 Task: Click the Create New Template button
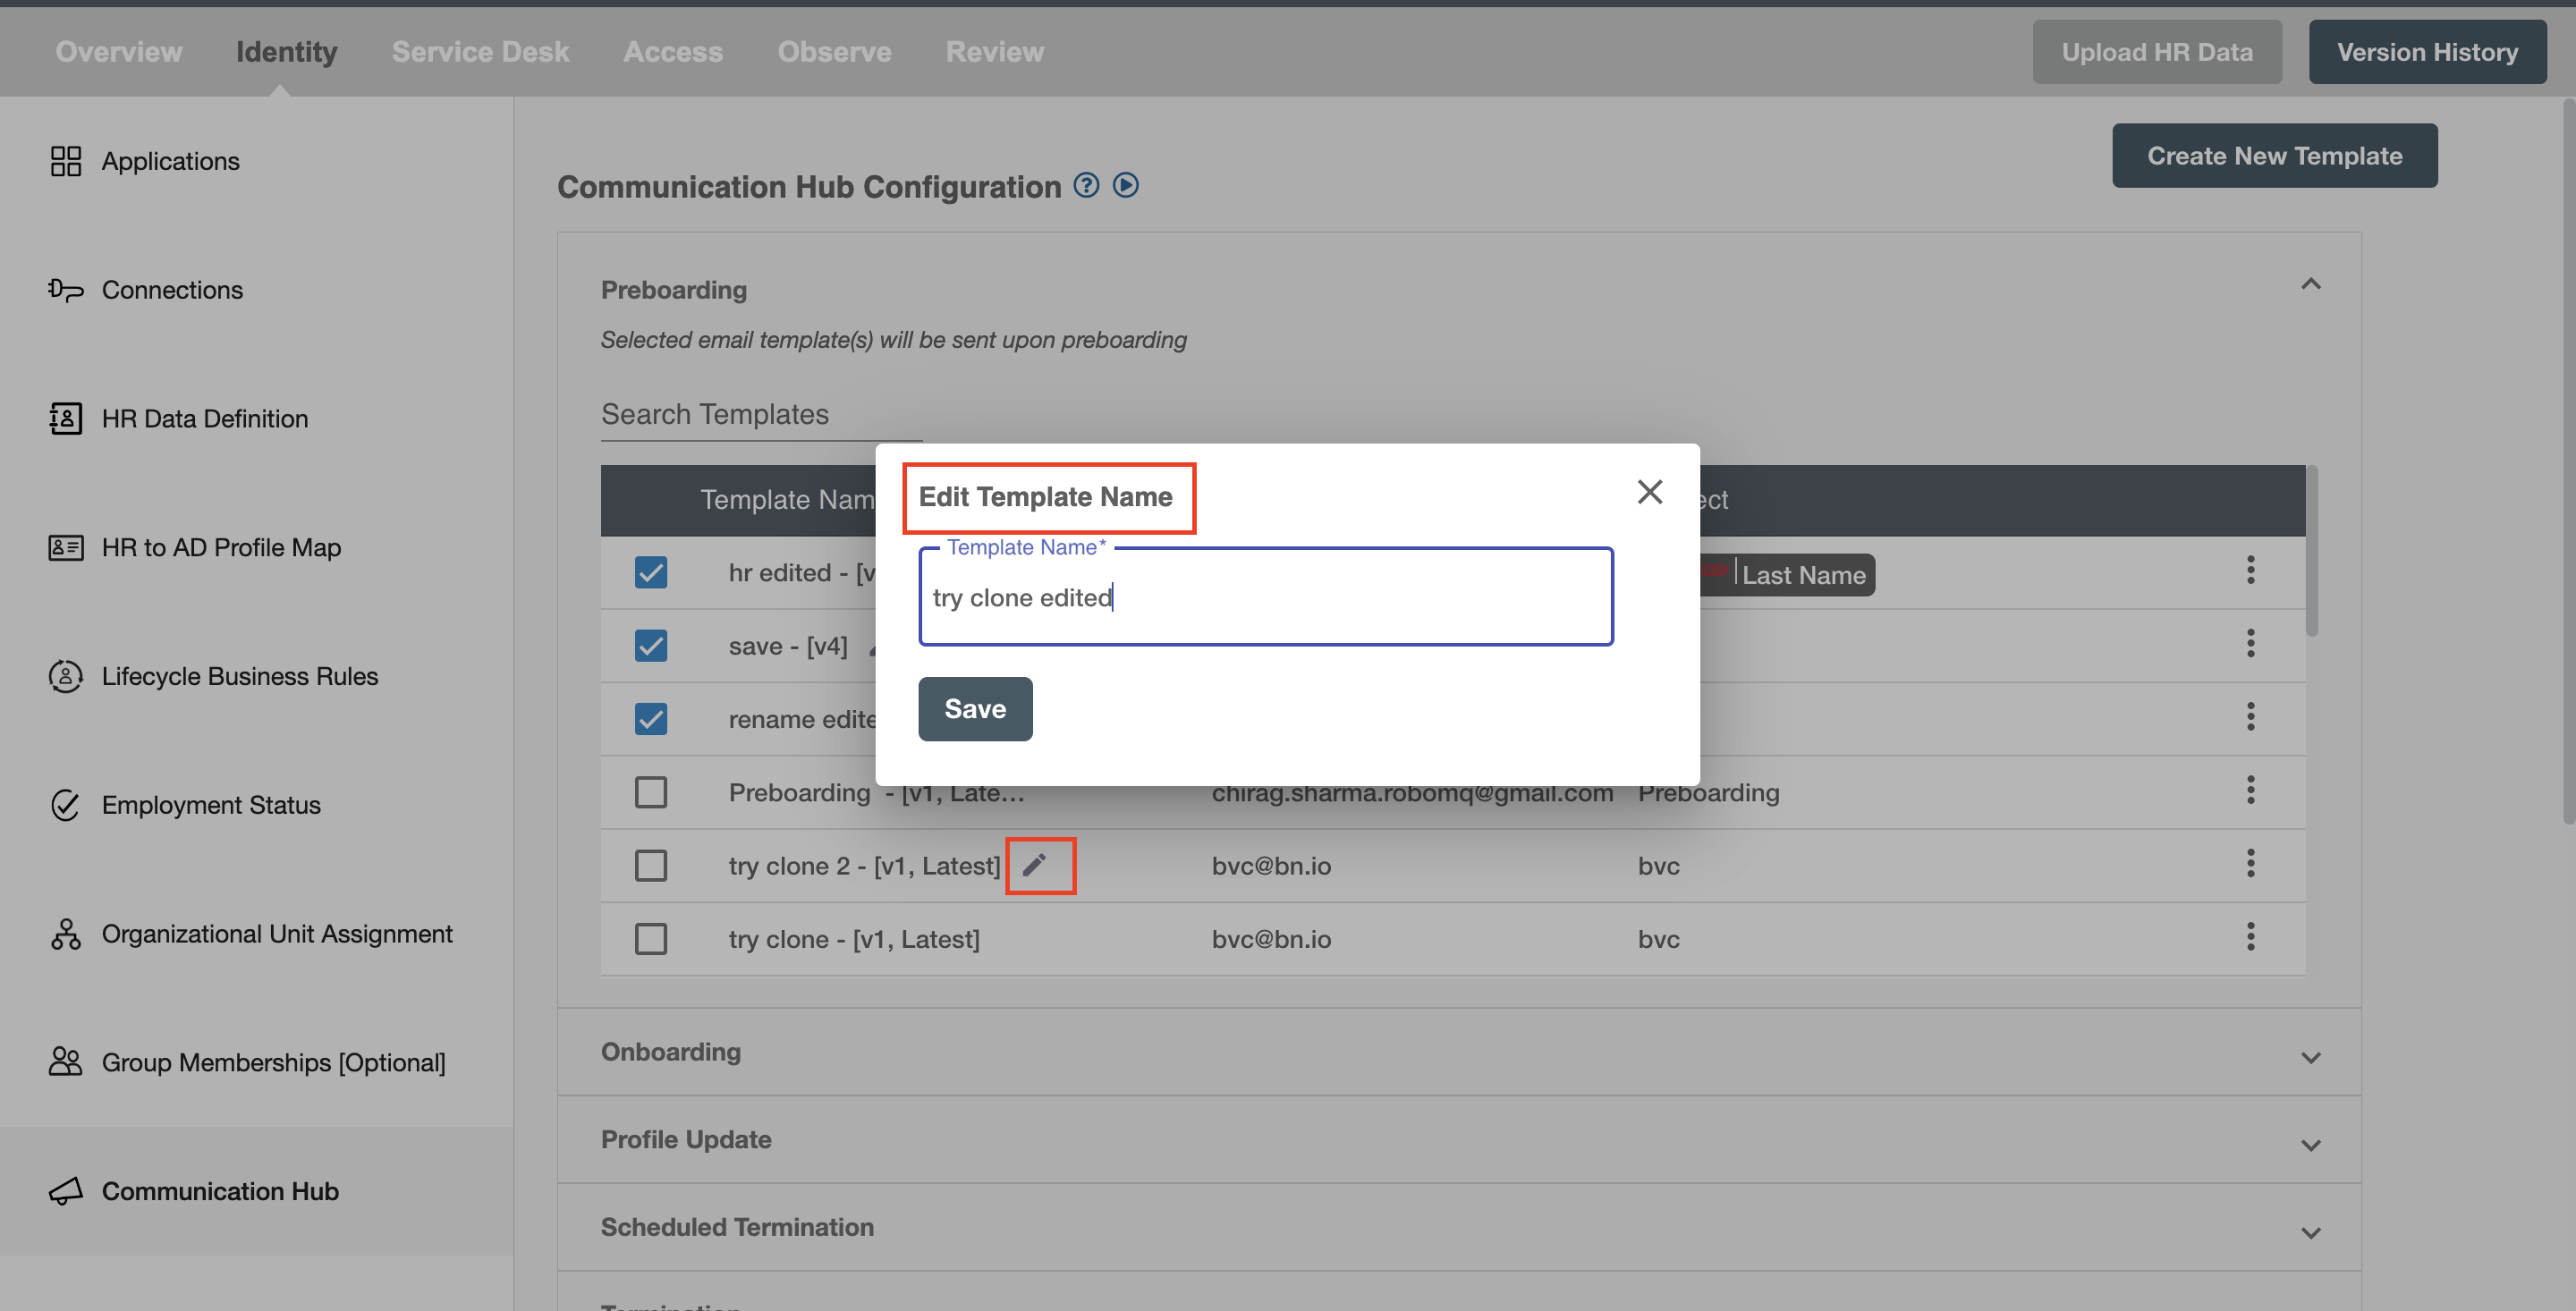tap(2275, 154)
